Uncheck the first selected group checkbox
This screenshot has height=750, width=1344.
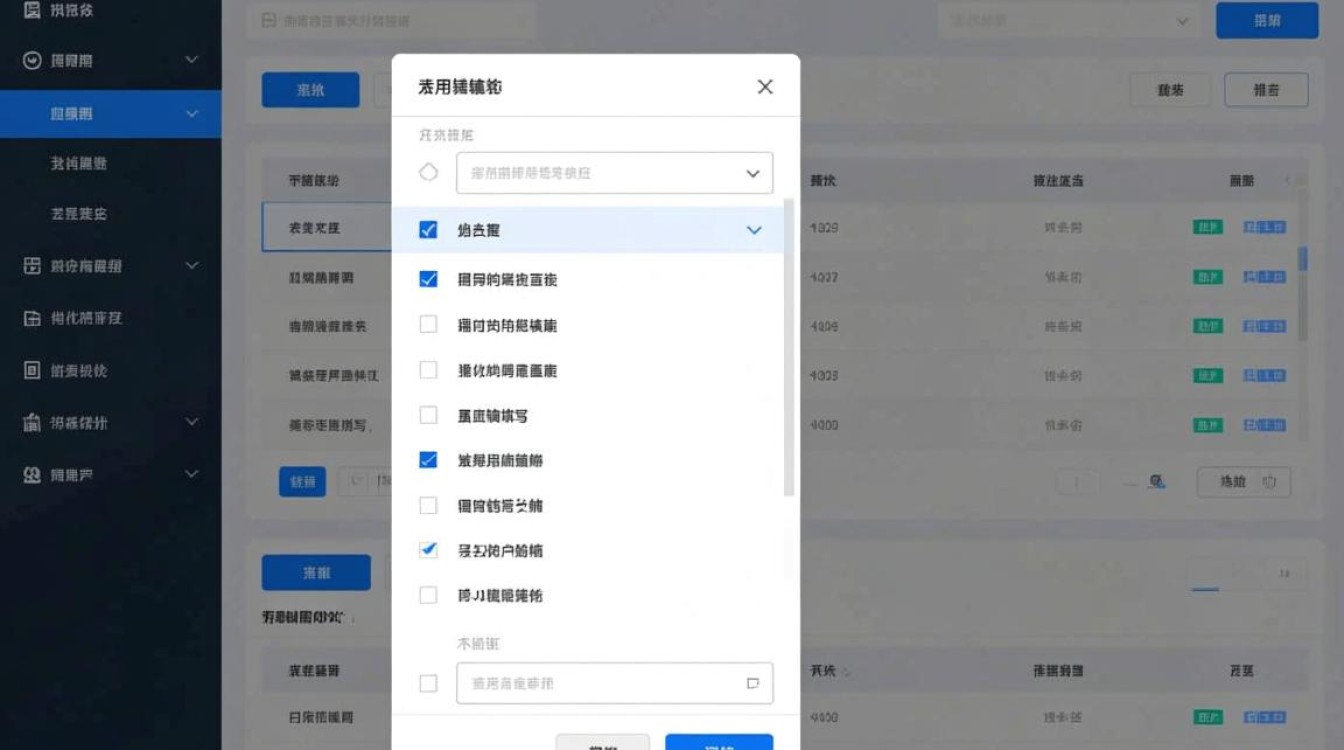tap(428, 229)
